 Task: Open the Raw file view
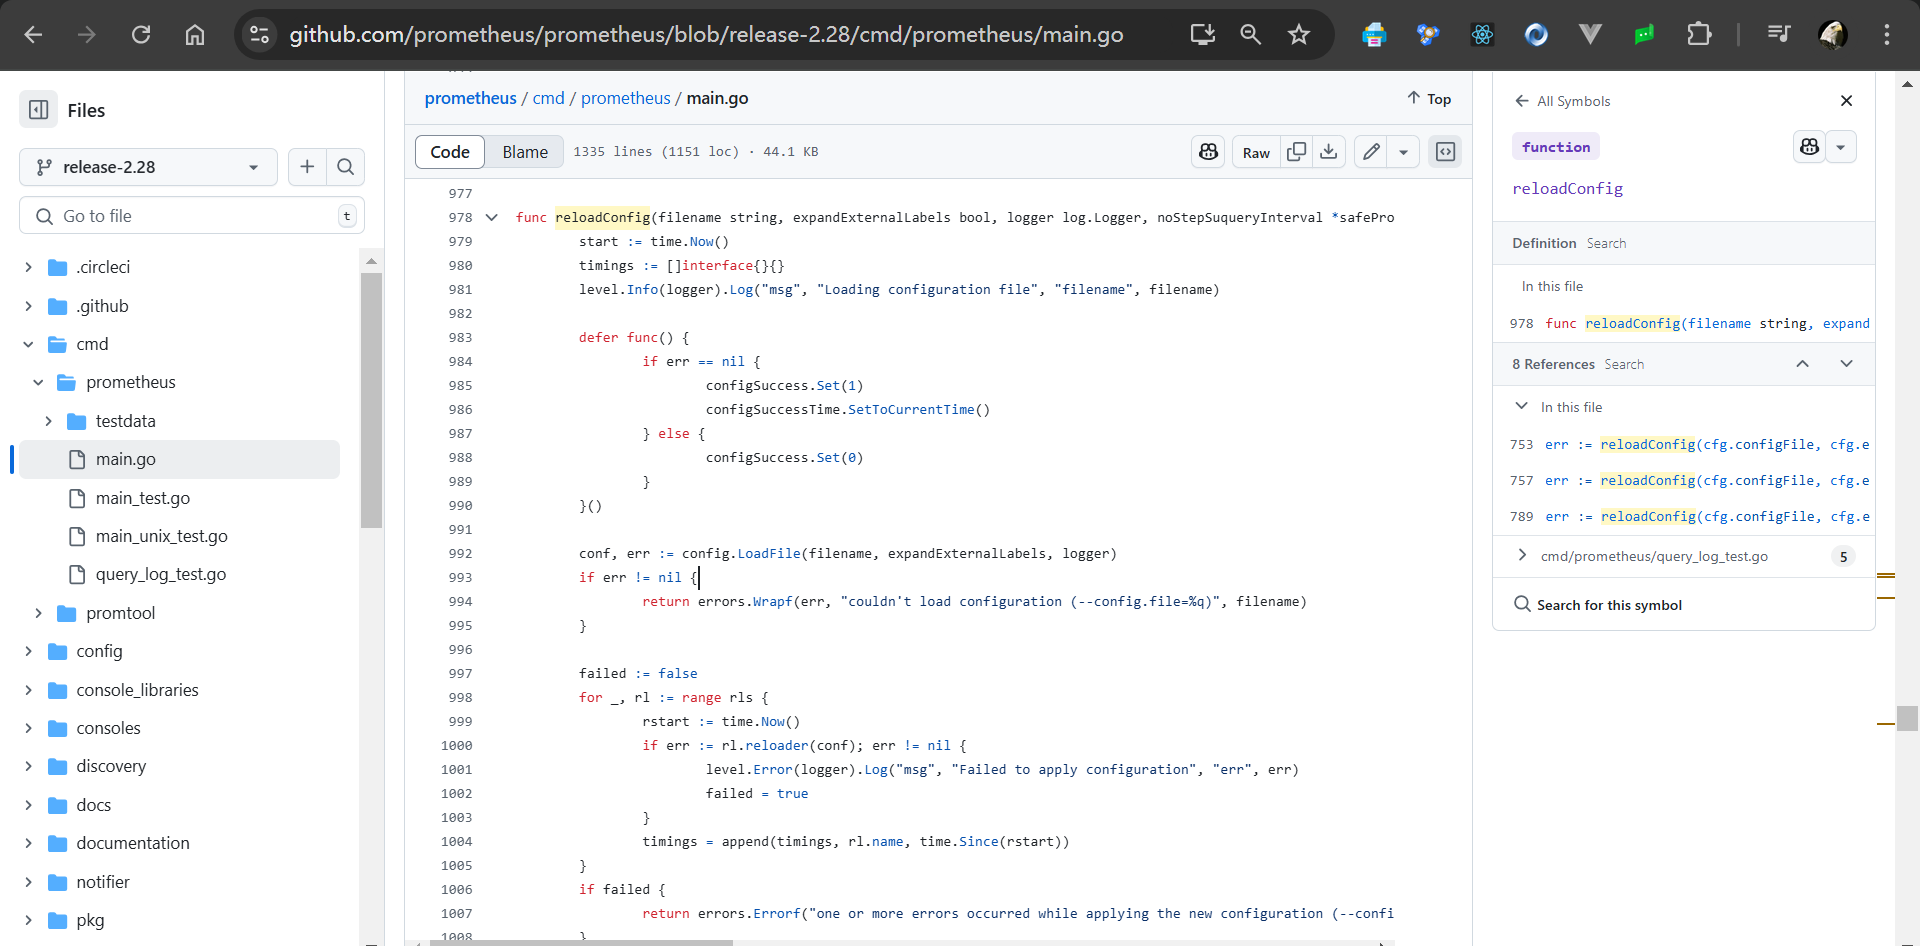pos(1256,152)
